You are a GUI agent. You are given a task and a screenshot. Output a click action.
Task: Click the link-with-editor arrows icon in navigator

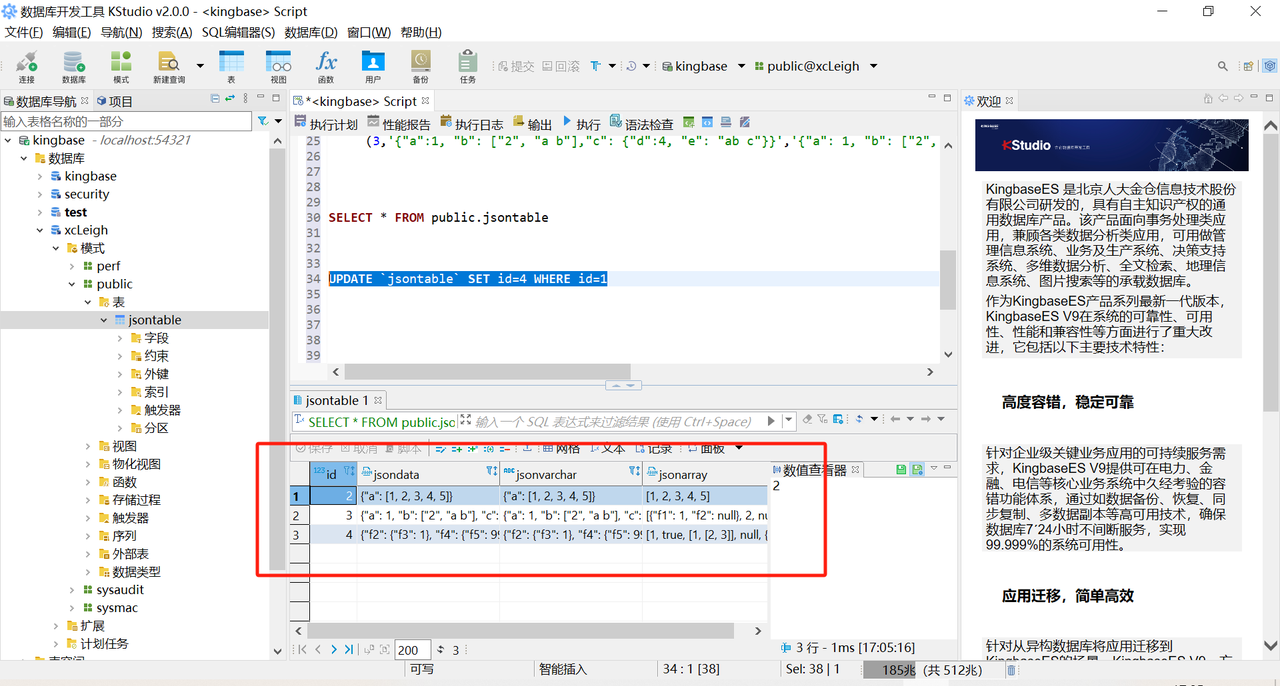coord(230,99)
